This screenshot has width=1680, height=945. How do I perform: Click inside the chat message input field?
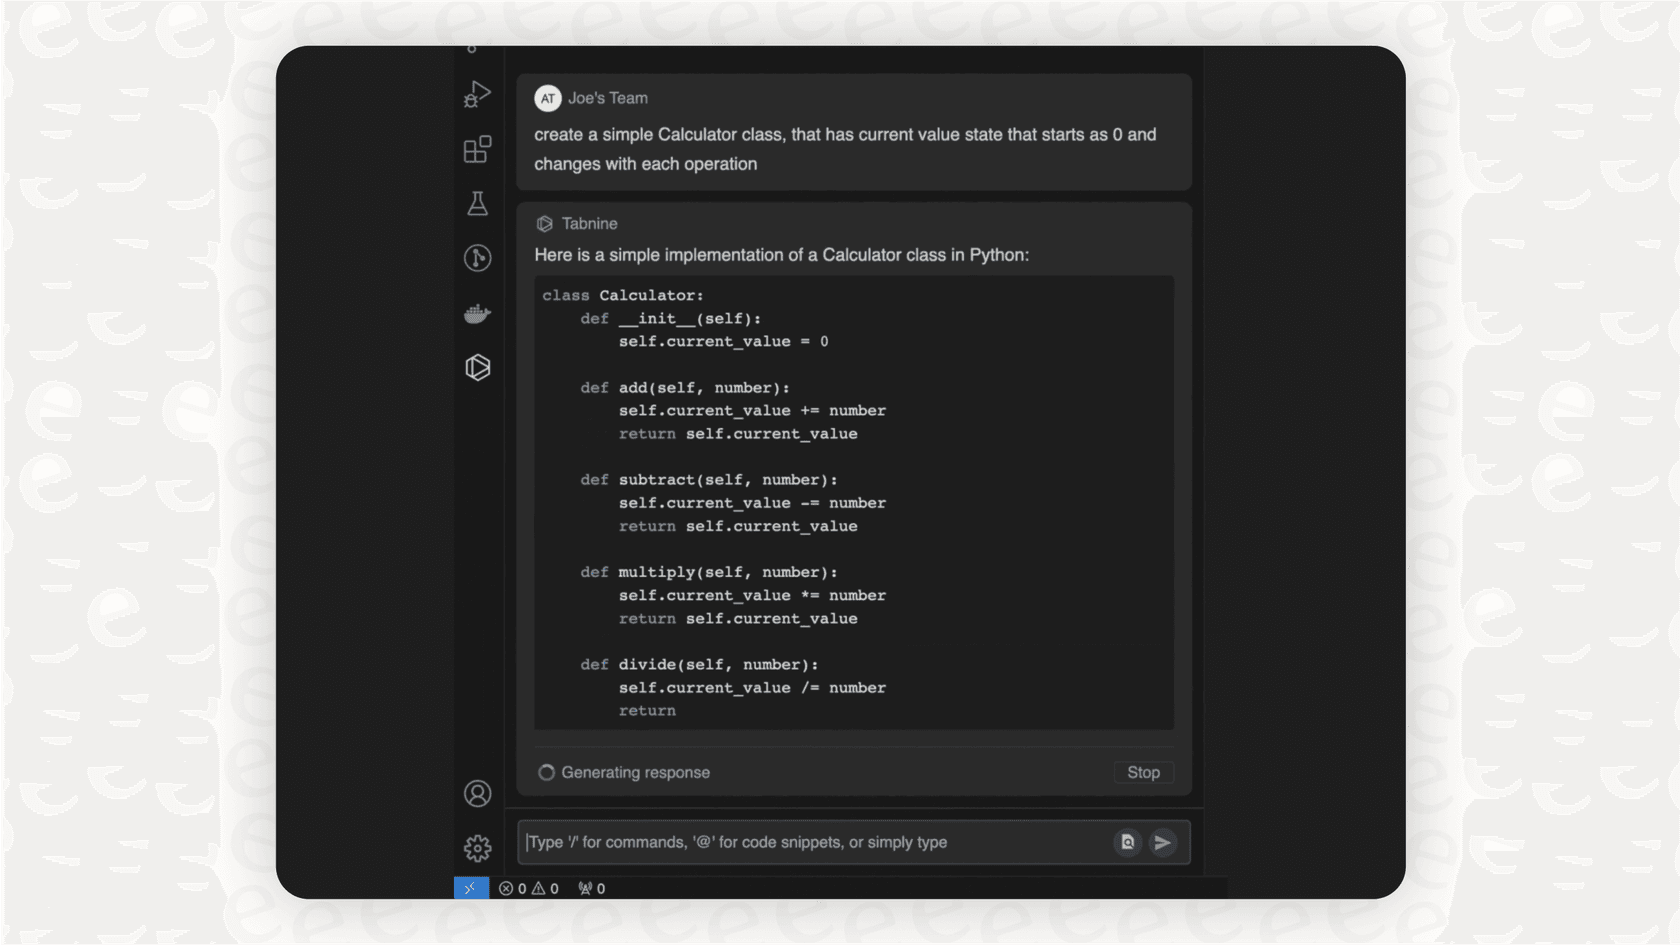coord(800,842)
